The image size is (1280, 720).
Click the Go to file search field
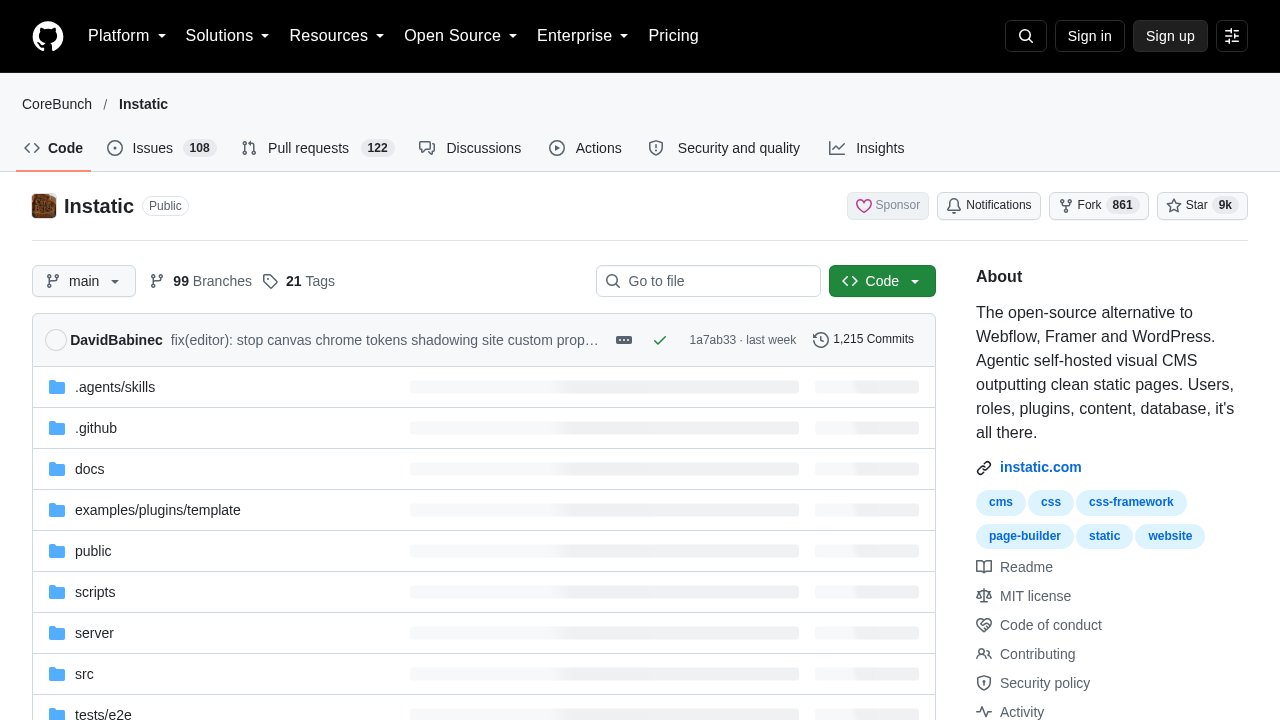coord(708,281)
